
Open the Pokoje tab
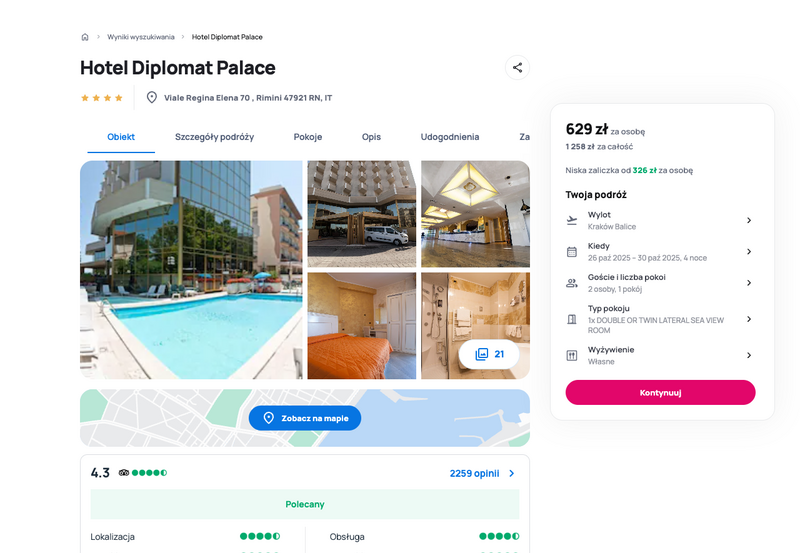tap(308, 137)
